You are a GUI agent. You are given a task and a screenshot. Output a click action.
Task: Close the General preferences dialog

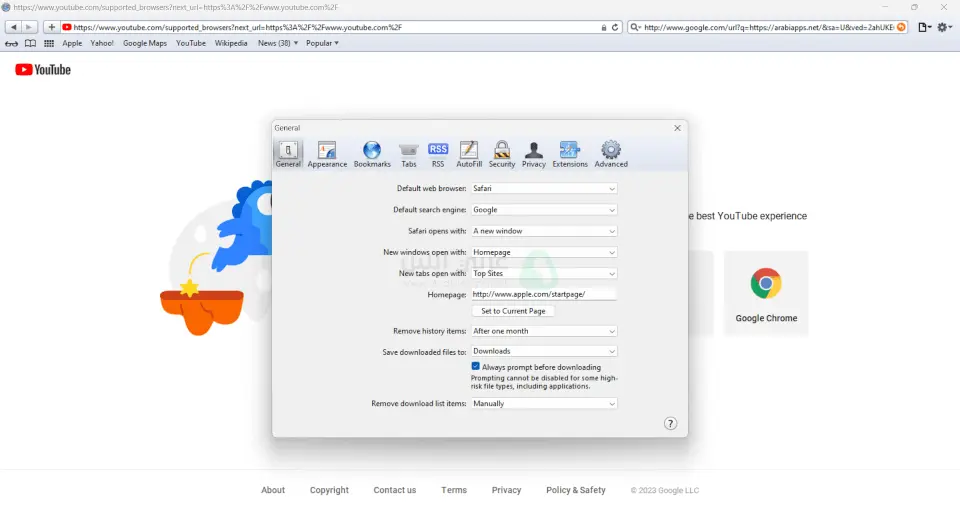[x=677, y=128]
